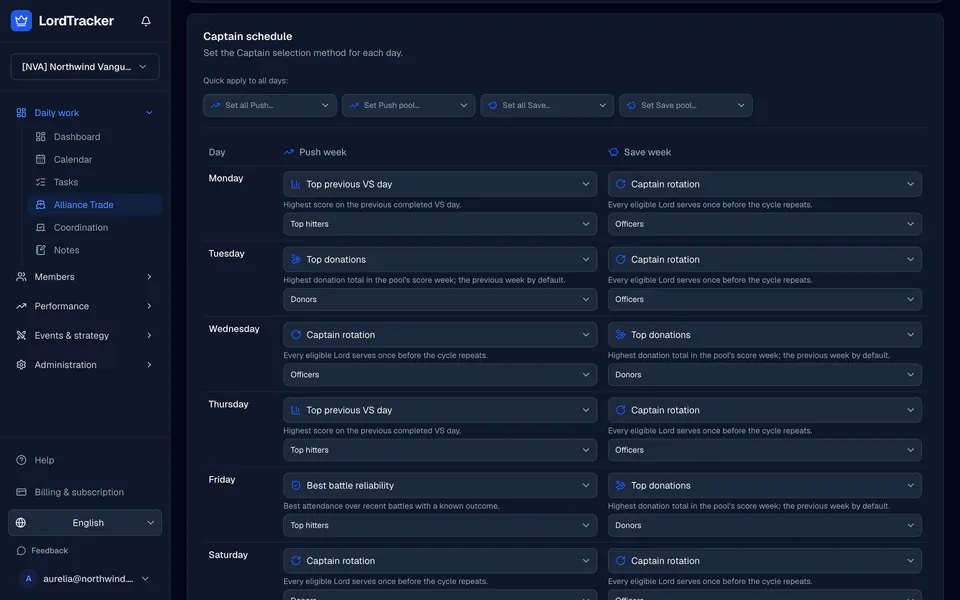Click the Tasks checklist icon
The image size is (960, 600).
point(40,182)
